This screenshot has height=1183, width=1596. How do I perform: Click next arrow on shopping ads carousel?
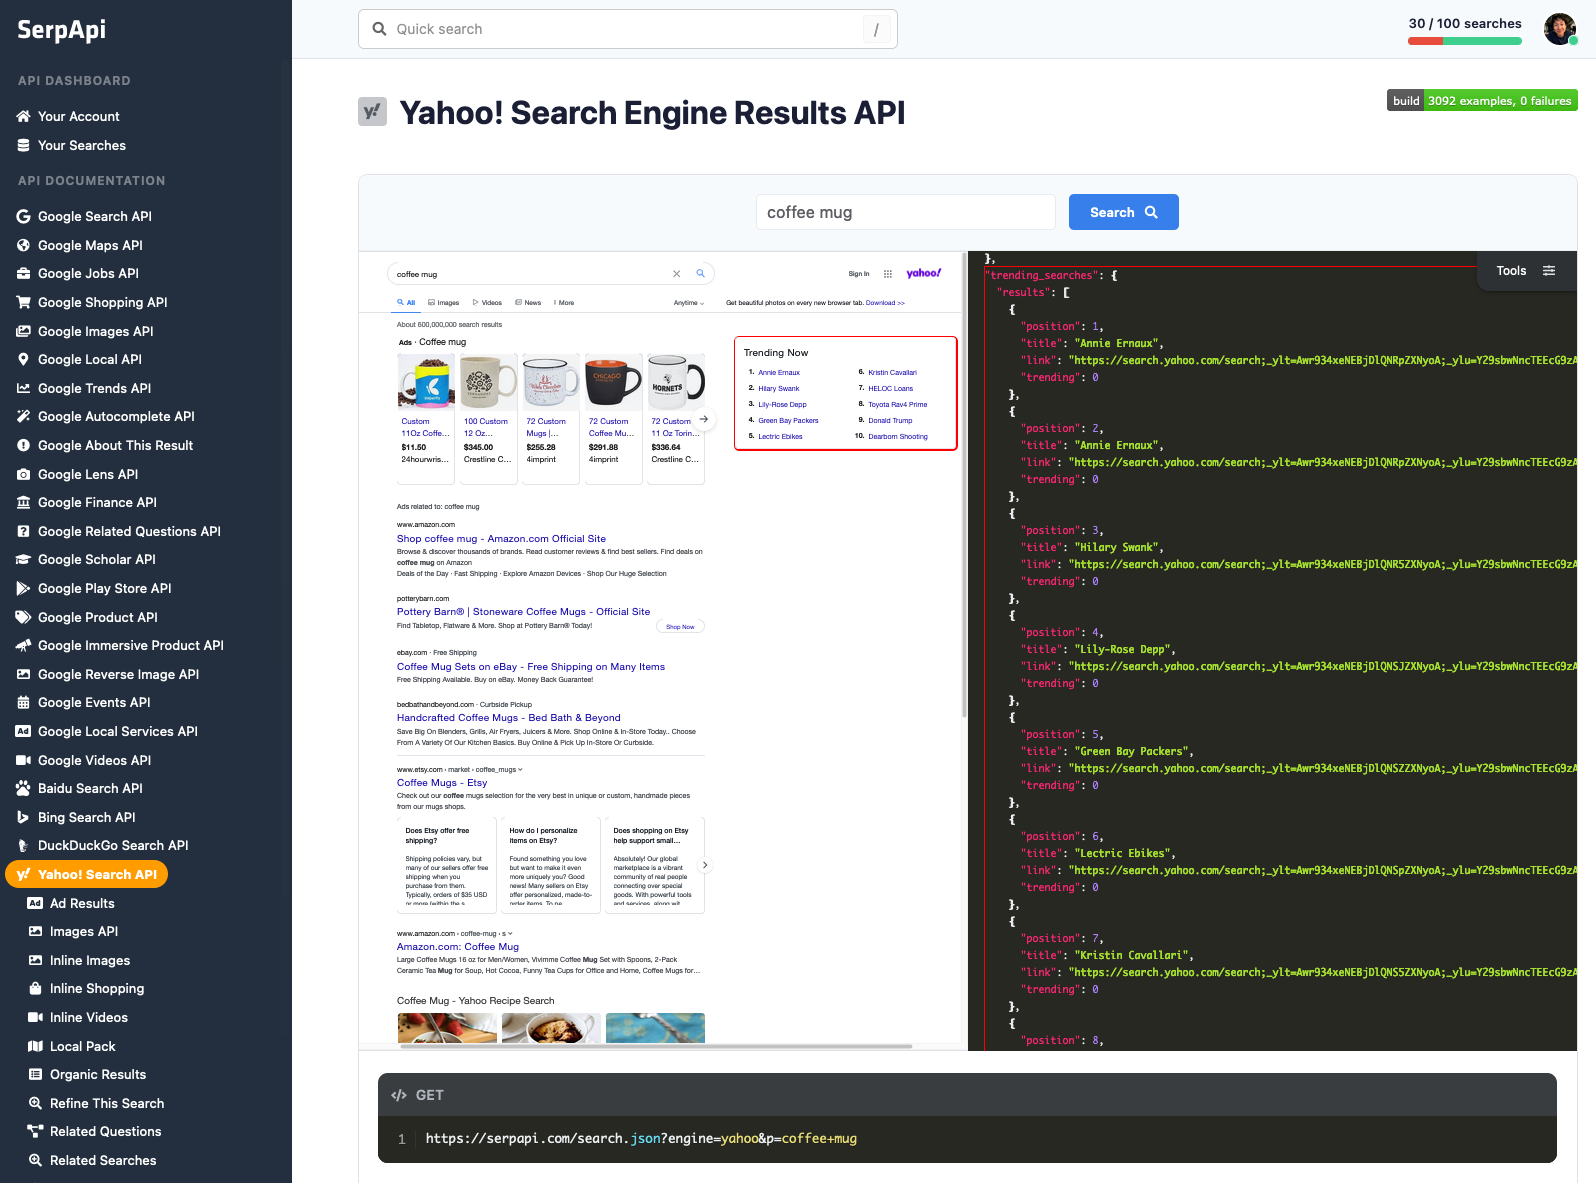click(x=704, y=419)
